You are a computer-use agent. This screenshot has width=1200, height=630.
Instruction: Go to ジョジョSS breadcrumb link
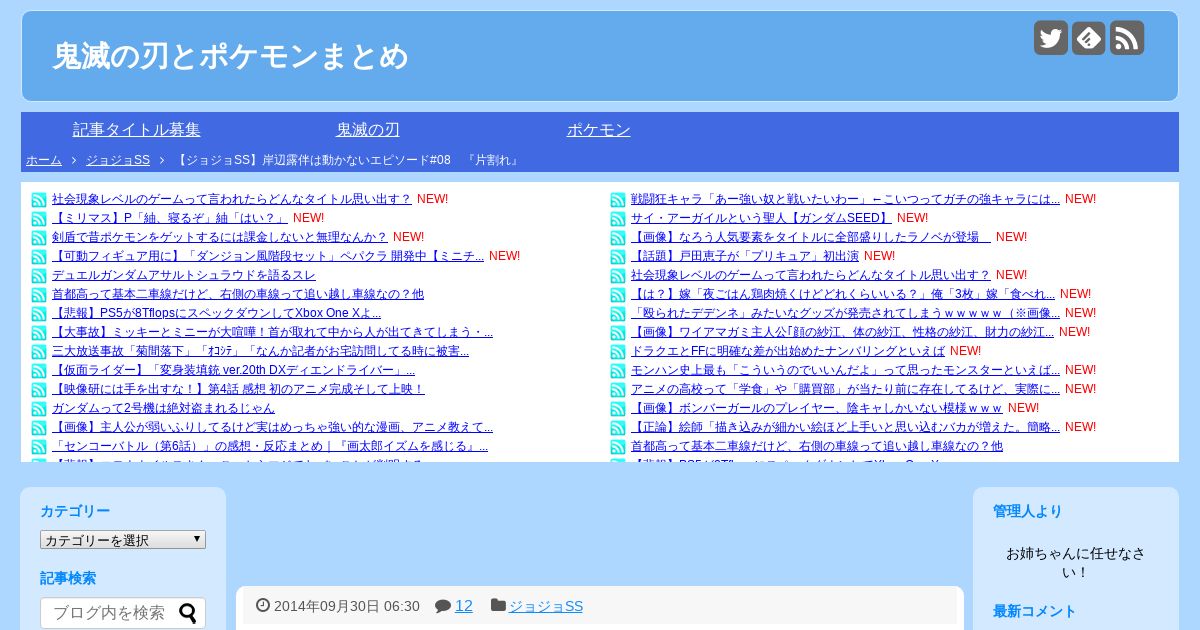118,160
